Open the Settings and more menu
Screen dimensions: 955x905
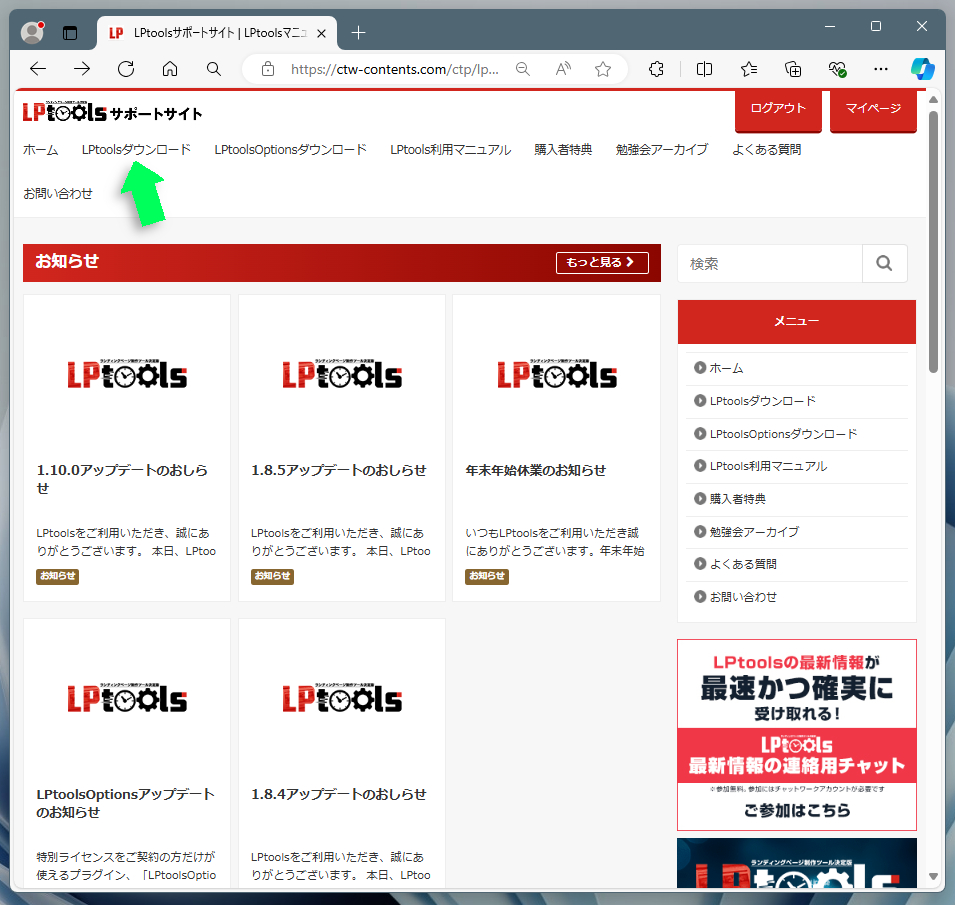click(x=881, y=69)
